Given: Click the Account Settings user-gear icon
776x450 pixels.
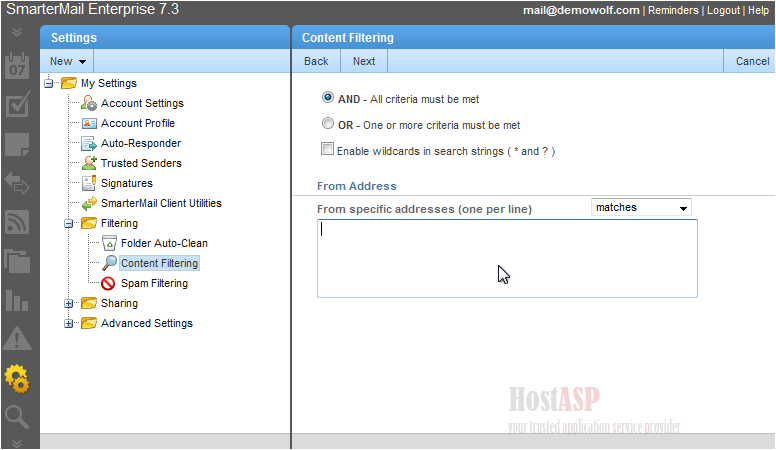Looking at the screenshot, I should [89, 103].
